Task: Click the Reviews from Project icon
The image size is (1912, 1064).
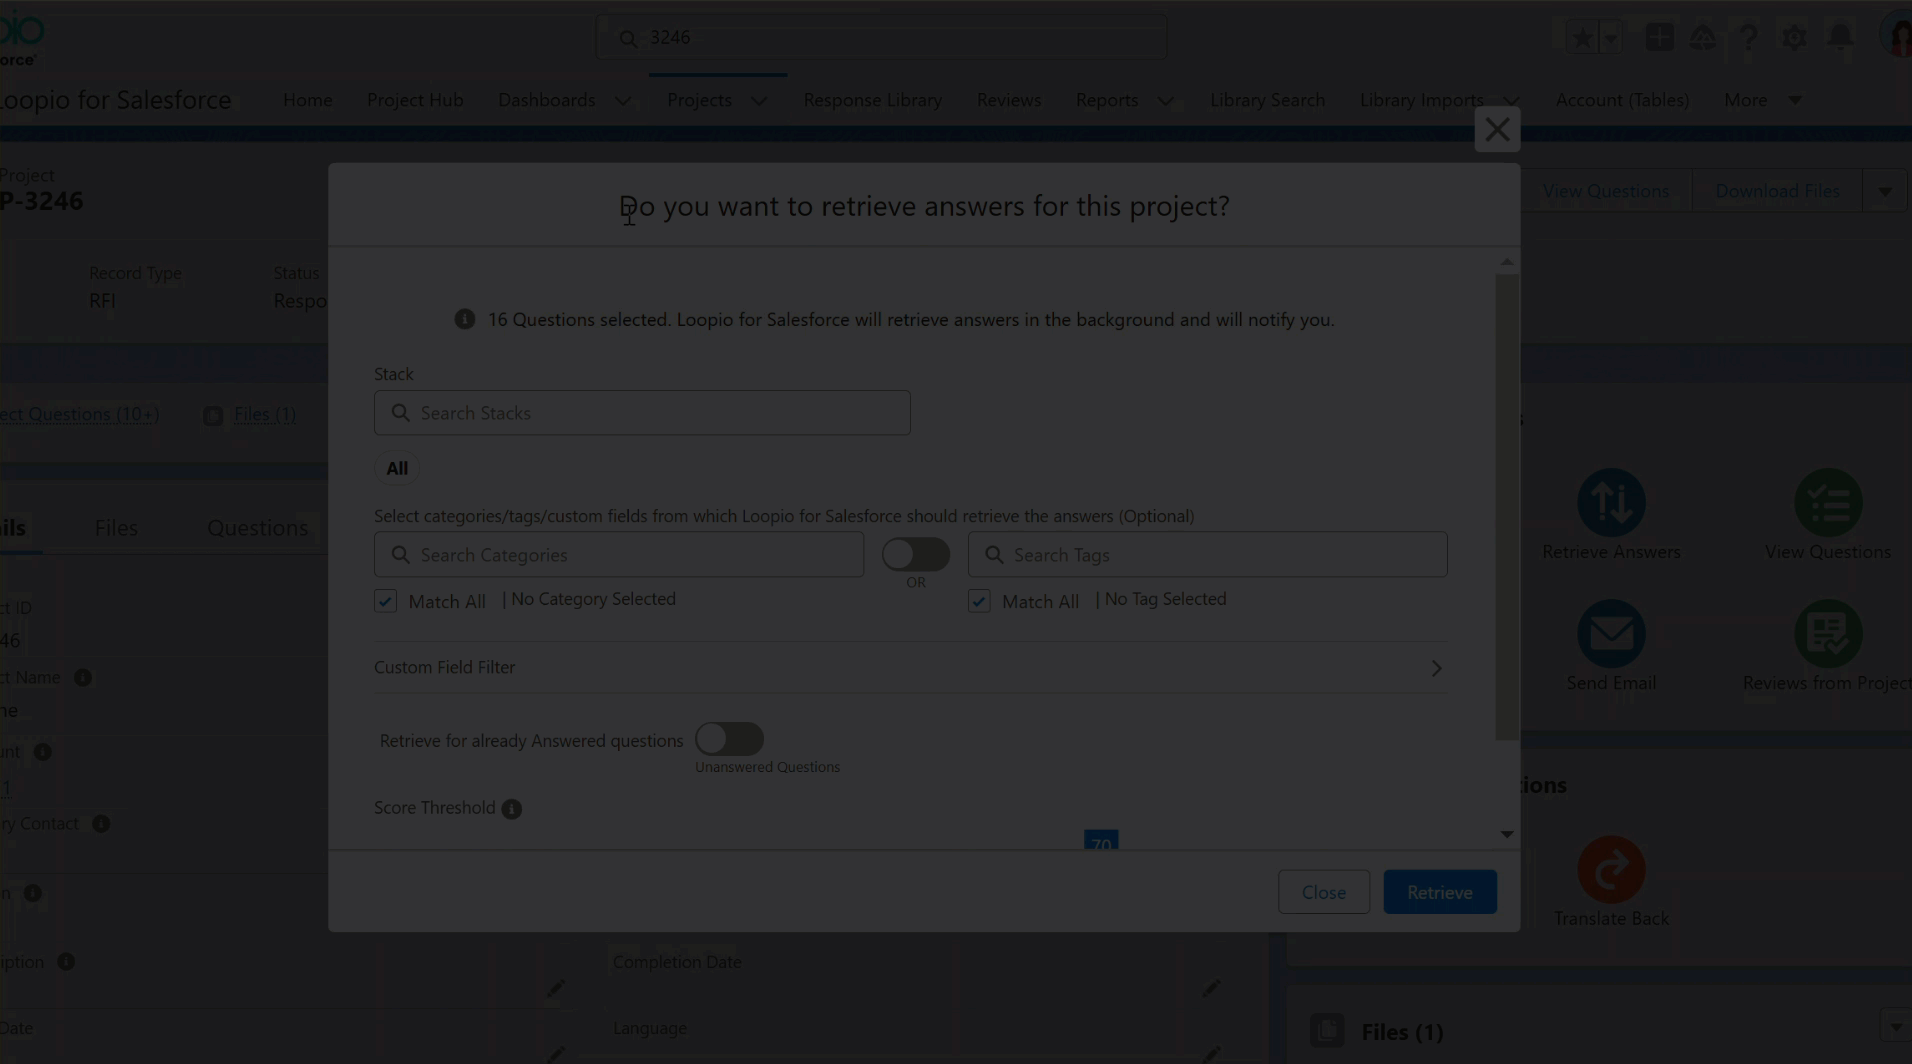Action: [x=1828, y=633]
